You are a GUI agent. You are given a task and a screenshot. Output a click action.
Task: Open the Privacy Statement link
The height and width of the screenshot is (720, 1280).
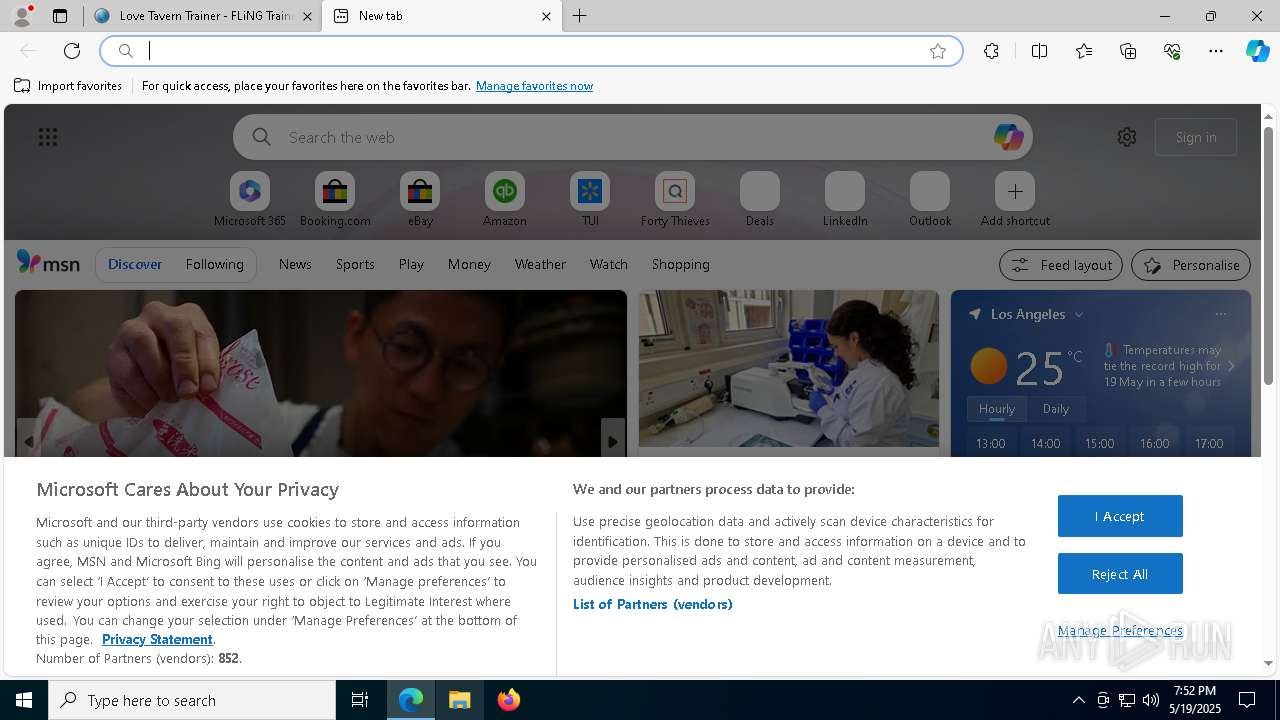point(157,639)
